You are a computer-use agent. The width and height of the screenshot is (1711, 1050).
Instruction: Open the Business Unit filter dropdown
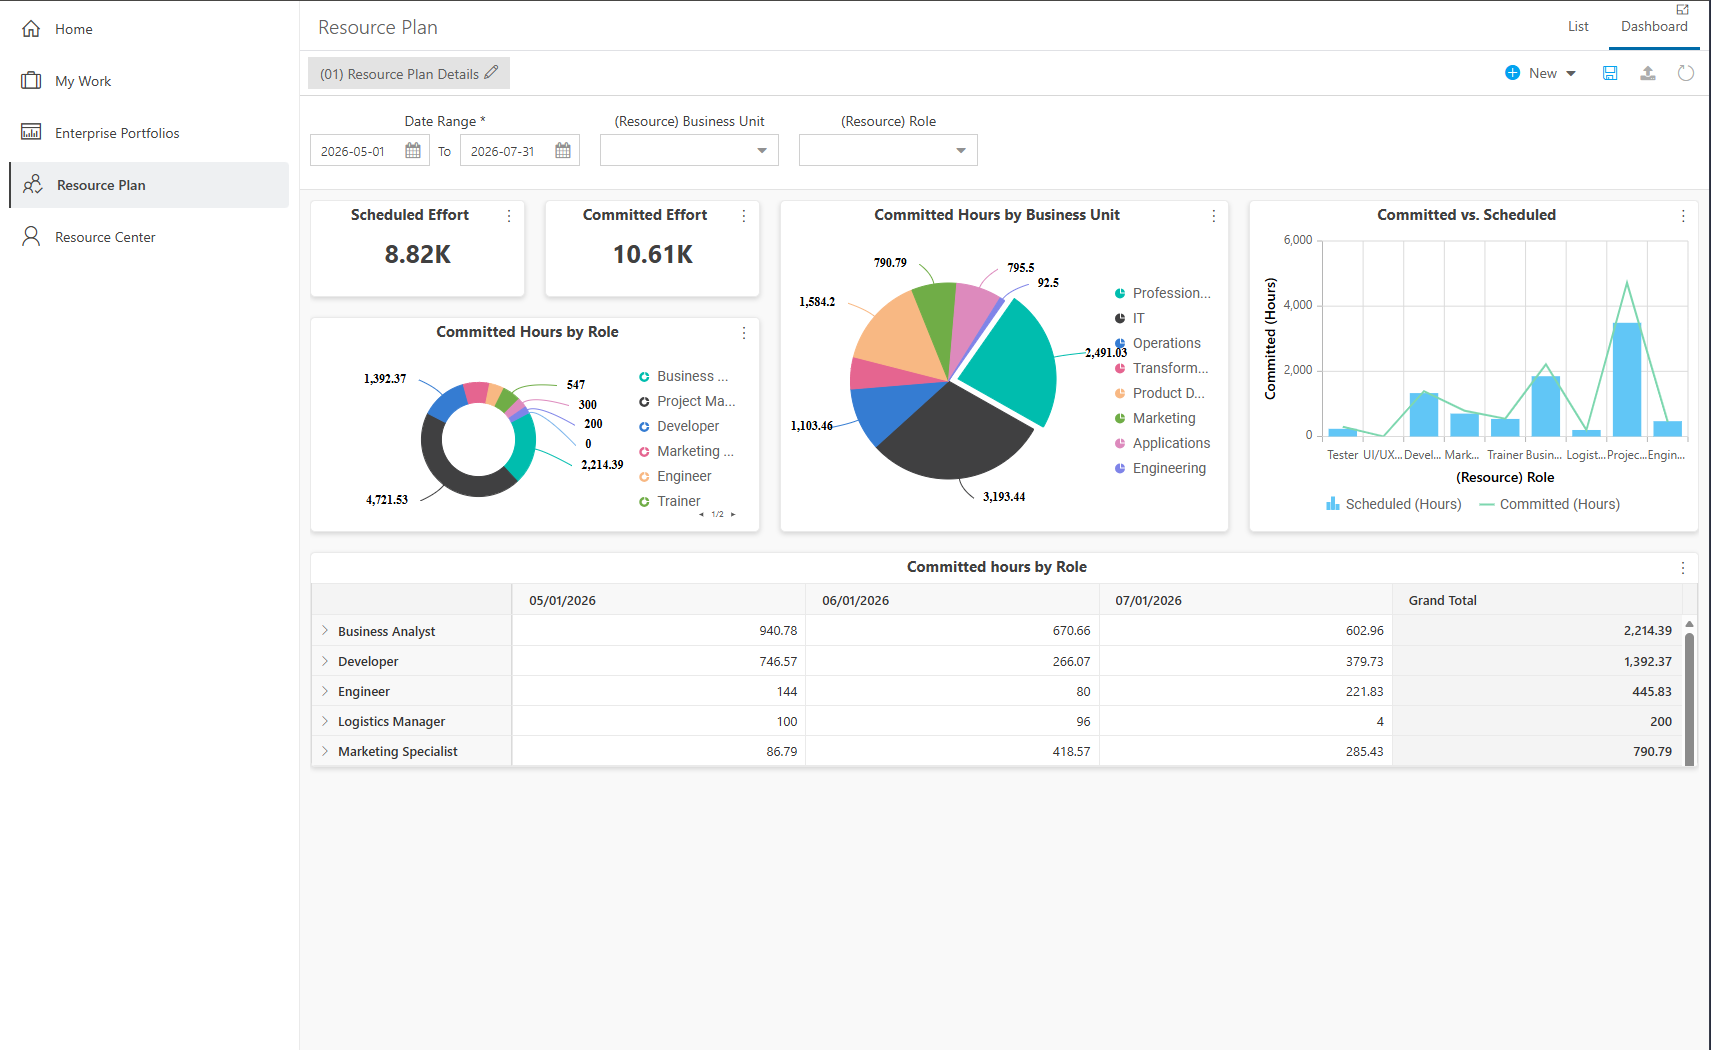[x=689, y=150]
